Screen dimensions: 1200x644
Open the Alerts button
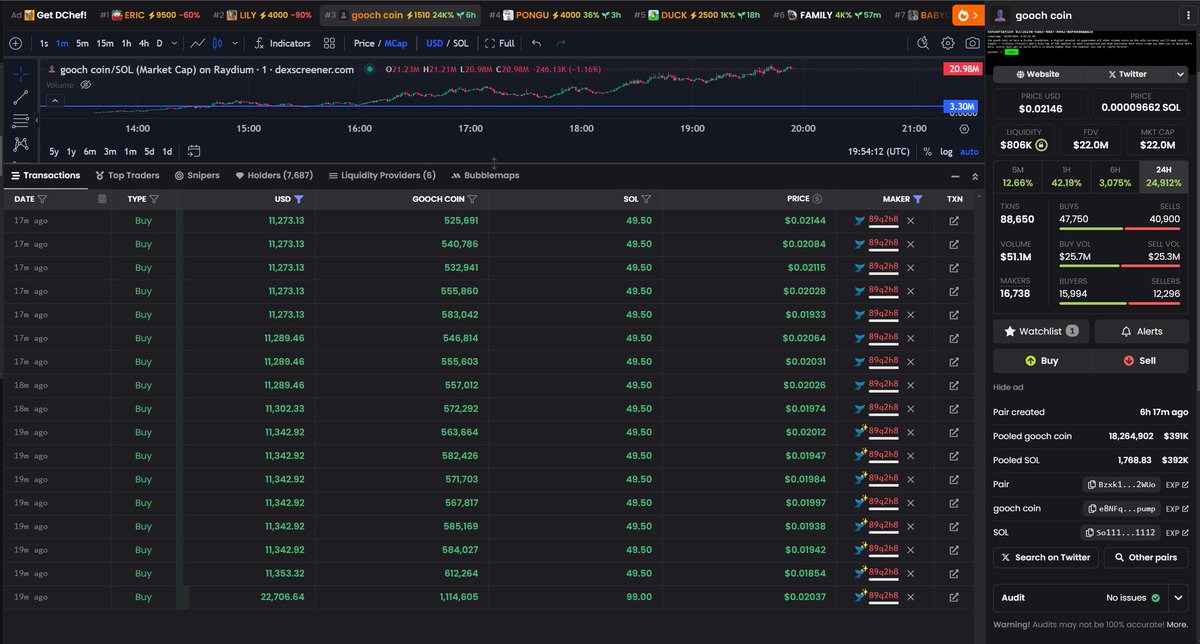(1141, 331)
